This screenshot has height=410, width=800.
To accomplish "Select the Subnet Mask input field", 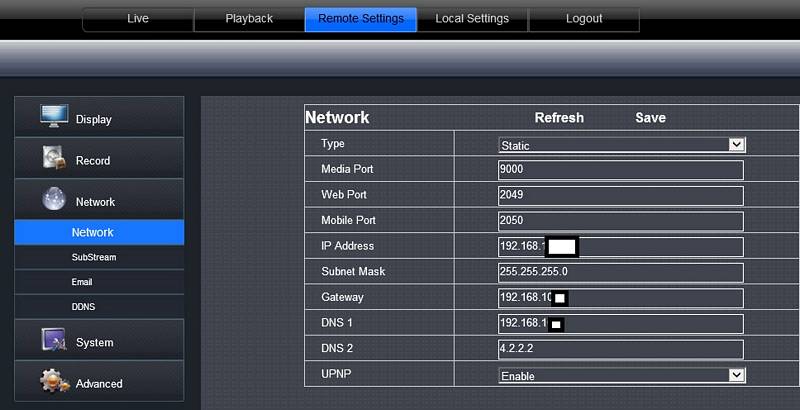I will [620, 272].
